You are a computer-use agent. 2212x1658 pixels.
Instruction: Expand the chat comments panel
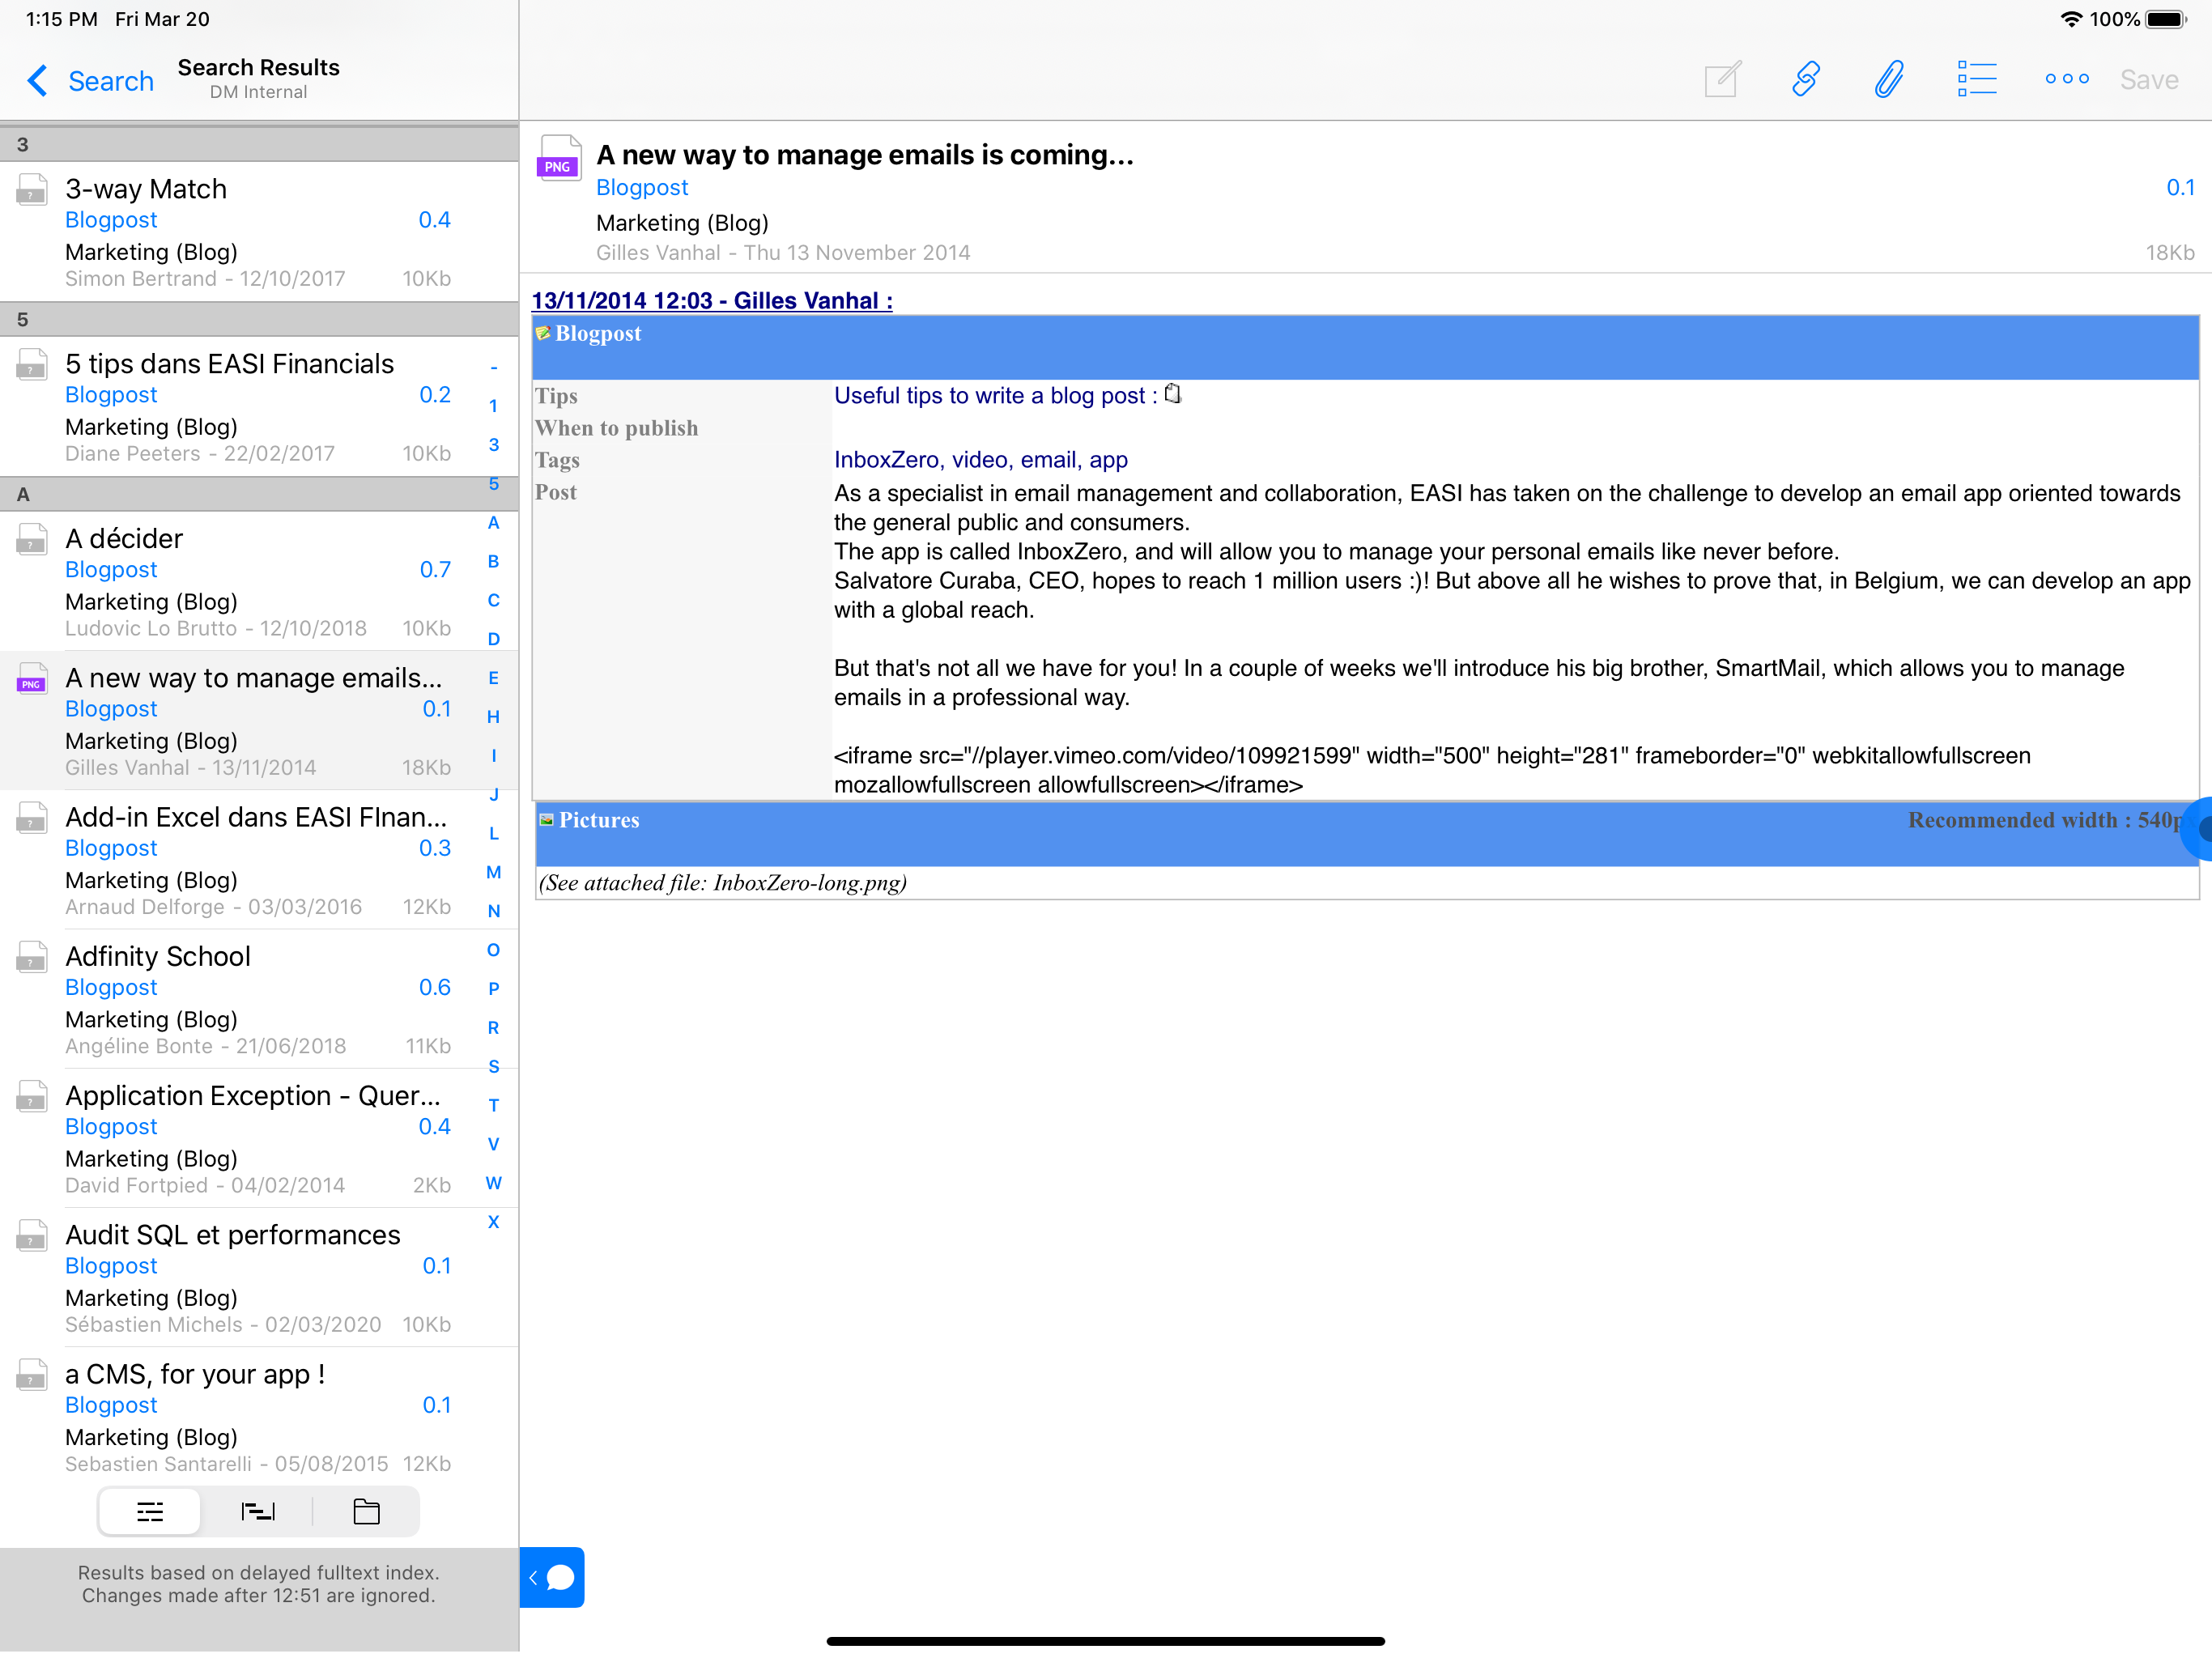coord(552,1577)
